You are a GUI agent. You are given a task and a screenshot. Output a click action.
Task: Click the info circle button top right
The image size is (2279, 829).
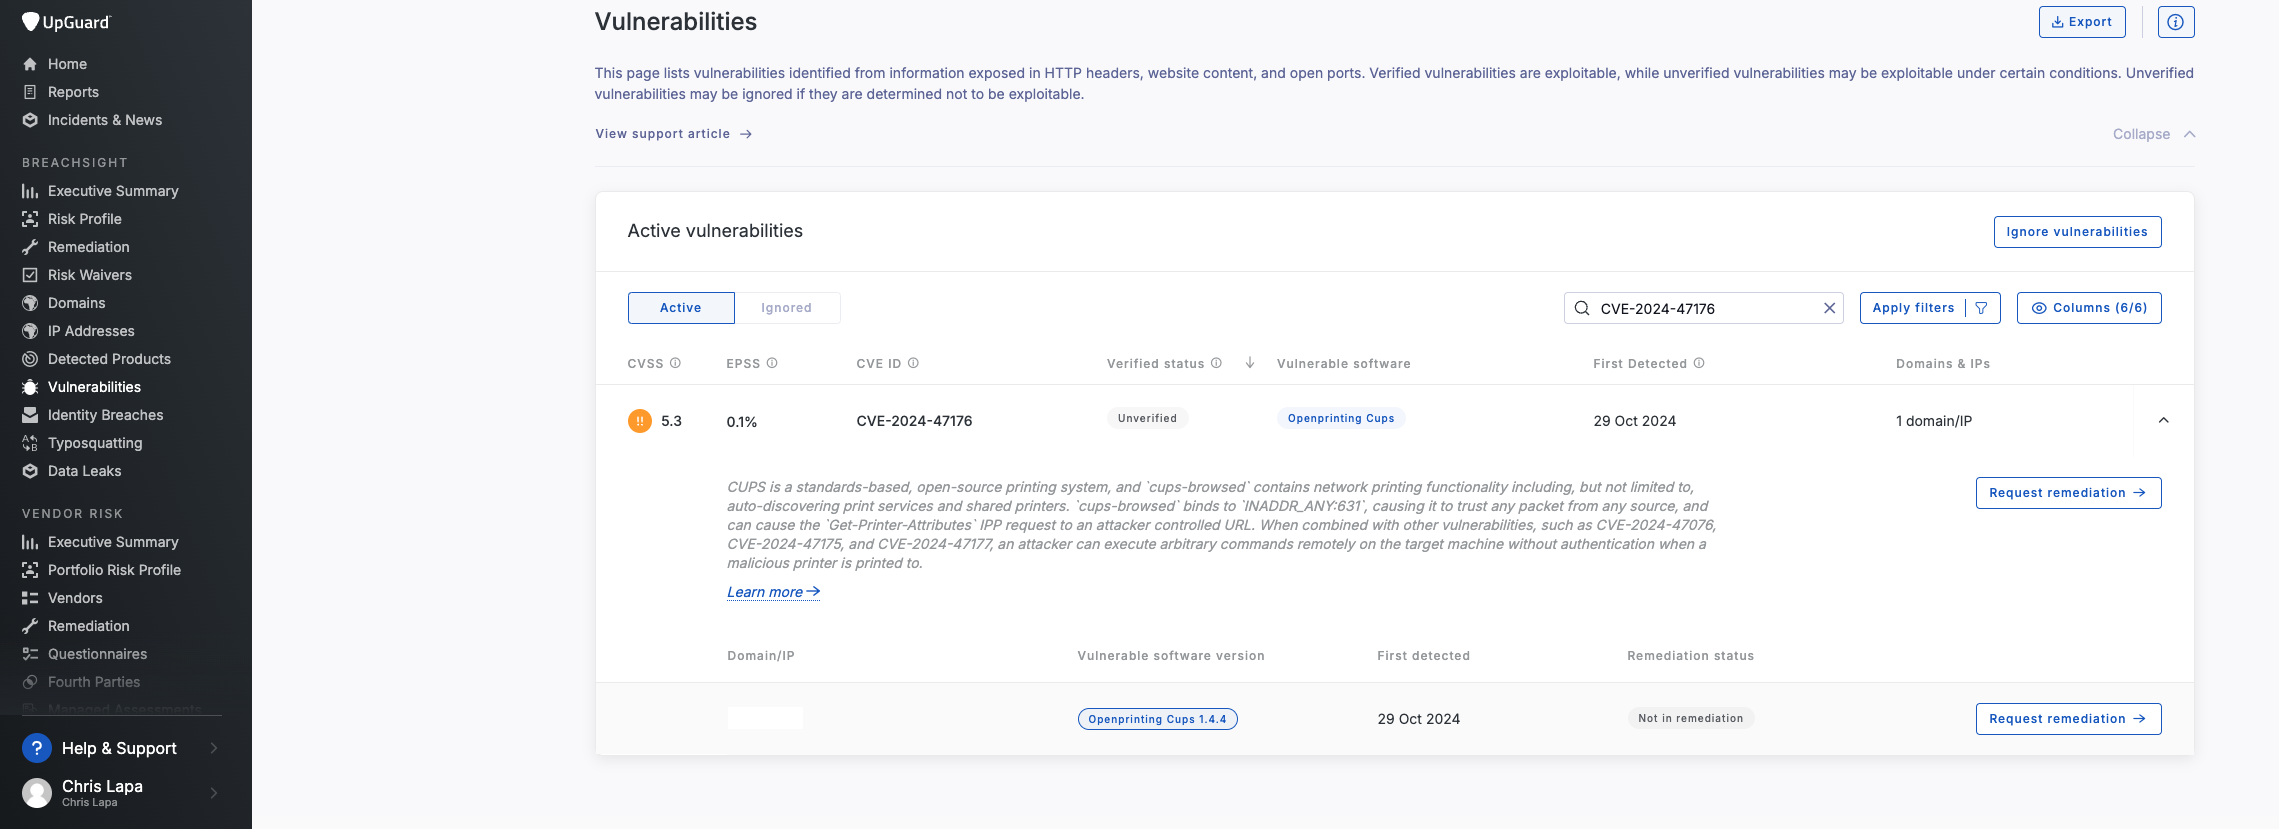click(2176, 22)
